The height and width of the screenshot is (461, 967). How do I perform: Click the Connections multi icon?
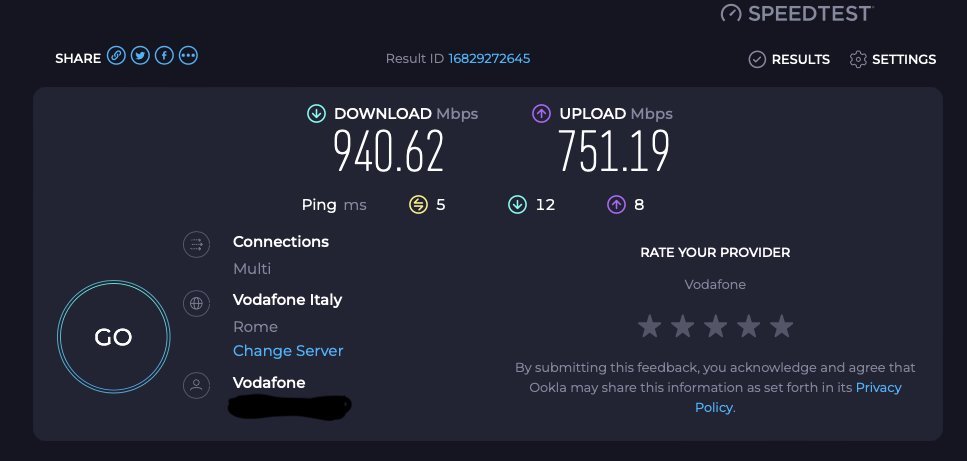click(x=196, y=245)
